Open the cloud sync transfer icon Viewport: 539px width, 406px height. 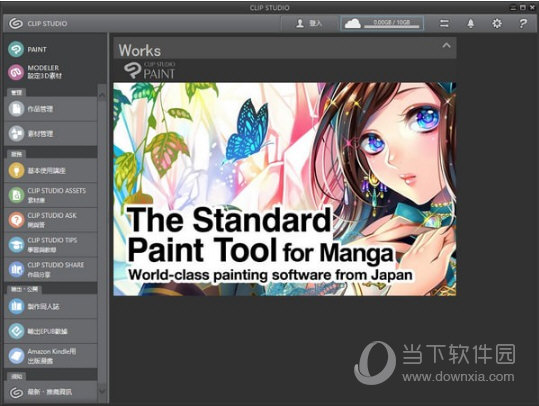tap(444, 23)
